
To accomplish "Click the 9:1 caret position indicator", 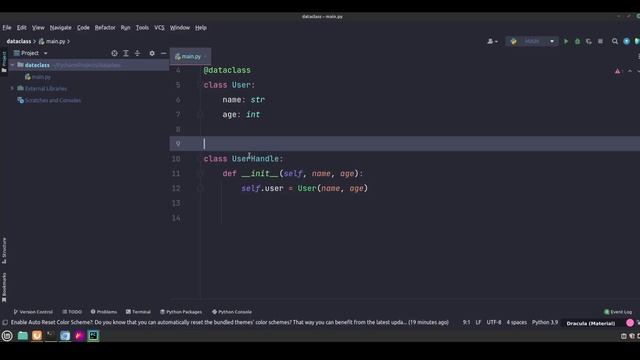I will click(466, 322).
